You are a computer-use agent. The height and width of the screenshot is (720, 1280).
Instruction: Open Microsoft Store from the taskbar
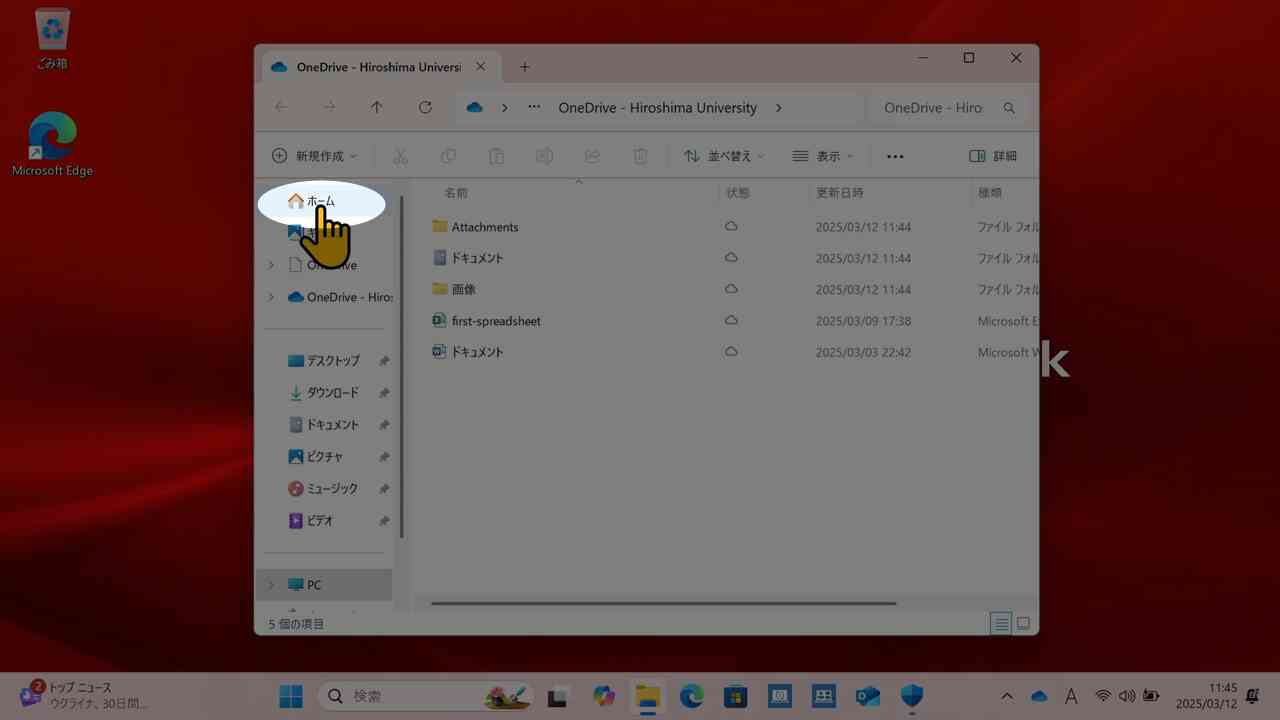[736, 696]
